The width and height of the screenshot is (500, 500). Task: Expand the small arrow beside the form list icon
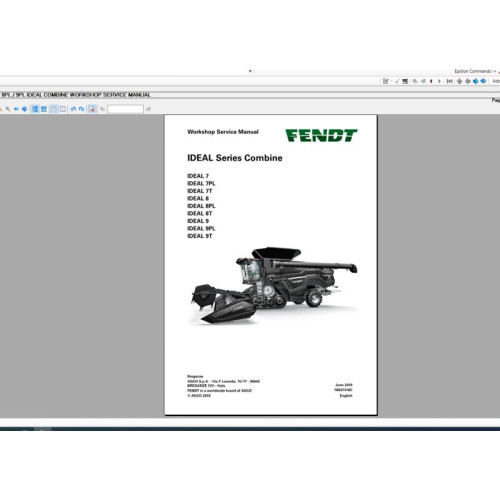coord(391,81)
